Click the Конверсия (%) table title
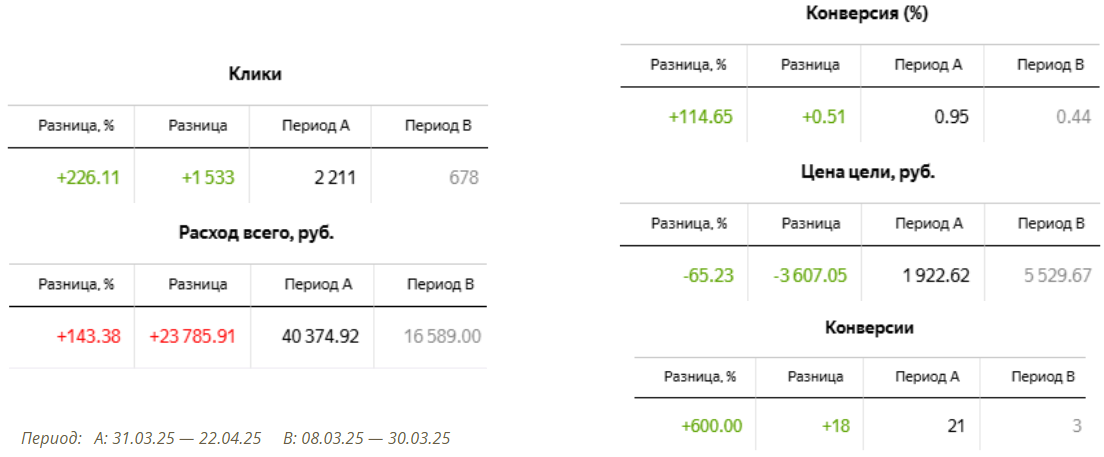 (x=867, y=13)
